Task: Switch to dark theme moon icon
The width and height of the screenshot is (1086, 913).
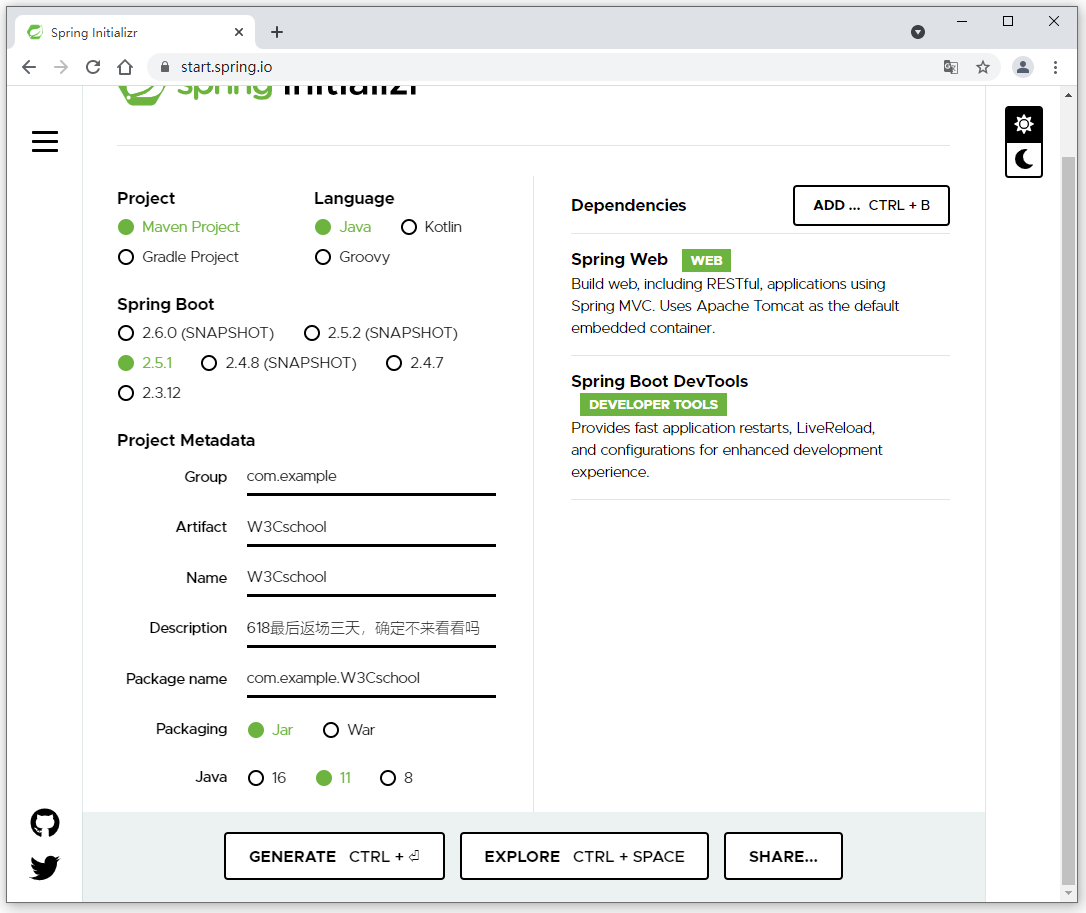Action: click(x=1023, y=160)
